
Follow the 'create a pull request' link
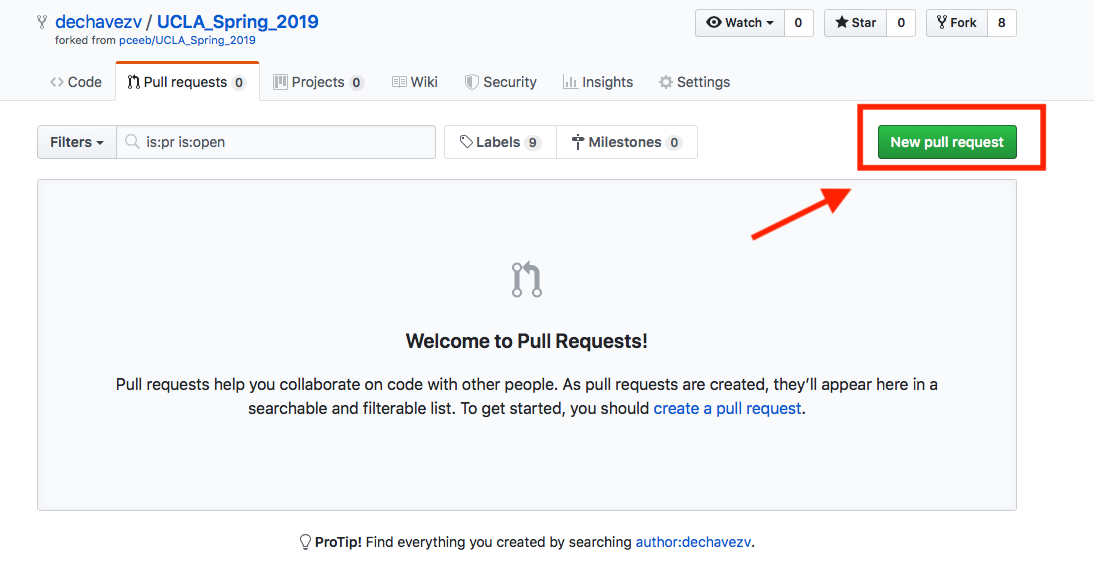[x=727, y=408]
